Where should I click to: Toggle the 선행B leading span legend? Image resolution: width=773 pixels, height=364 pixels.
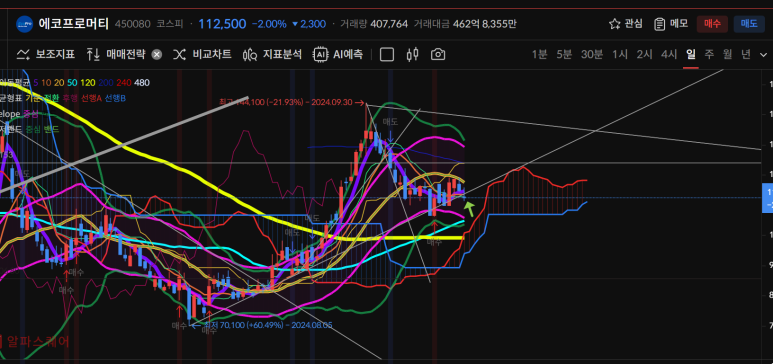(115, 99)
